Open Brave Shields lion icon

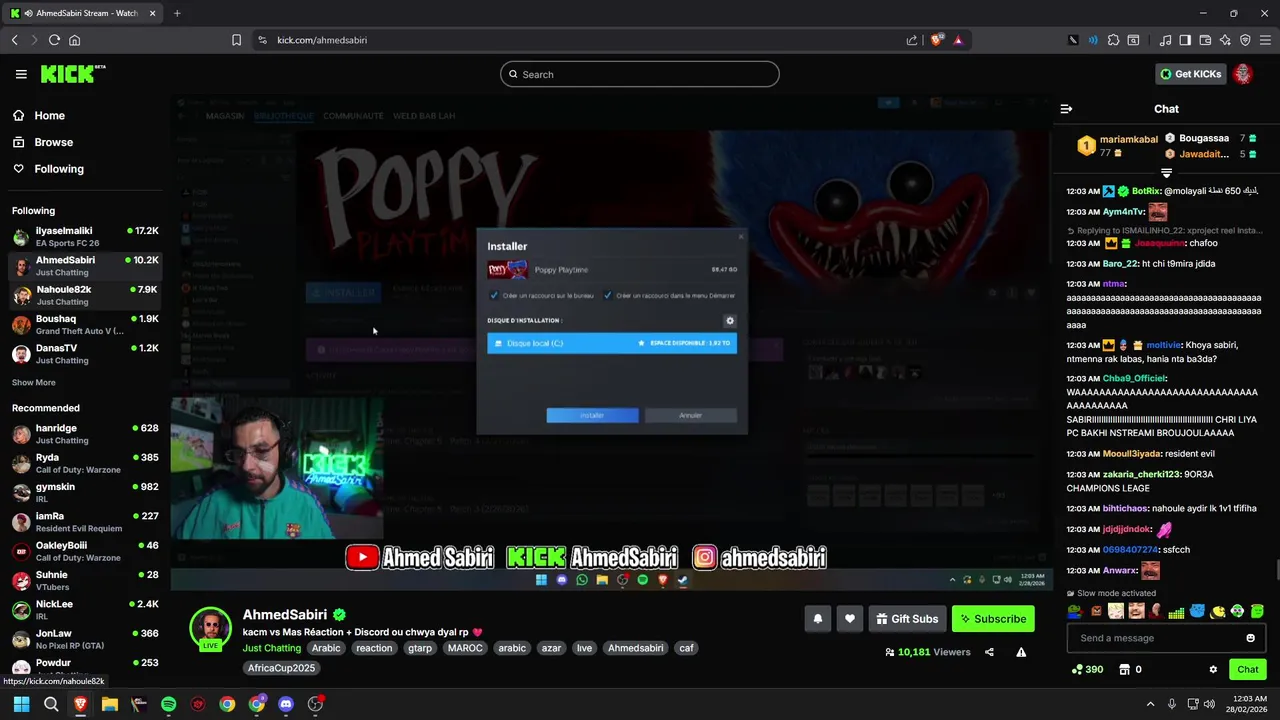point(937,40)
